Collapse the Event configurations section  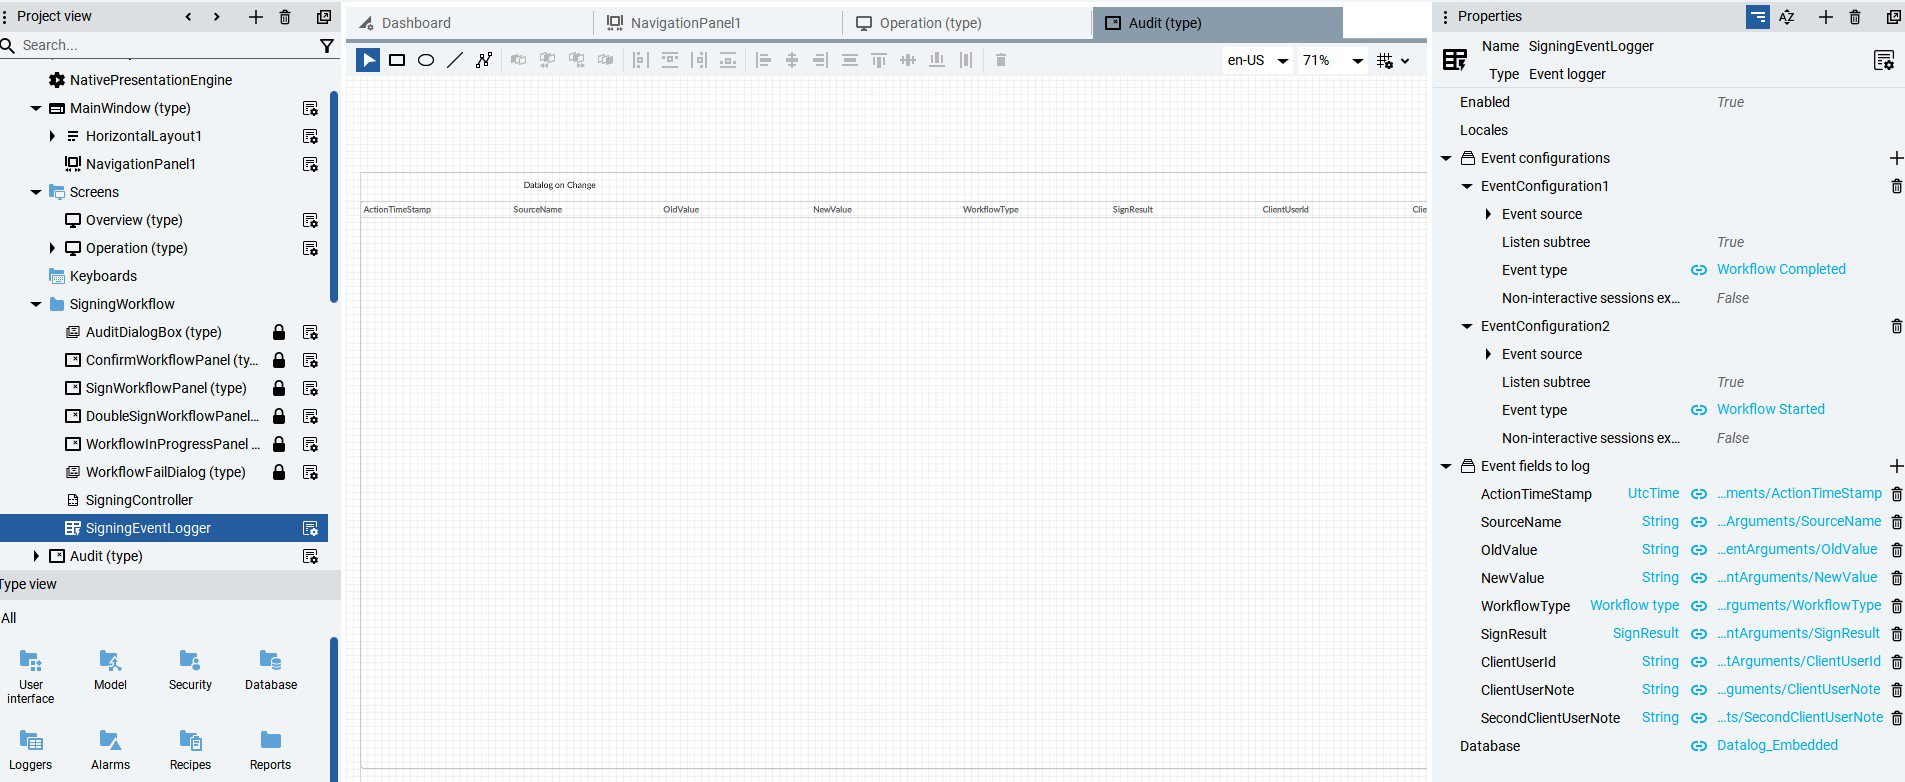1446,158
